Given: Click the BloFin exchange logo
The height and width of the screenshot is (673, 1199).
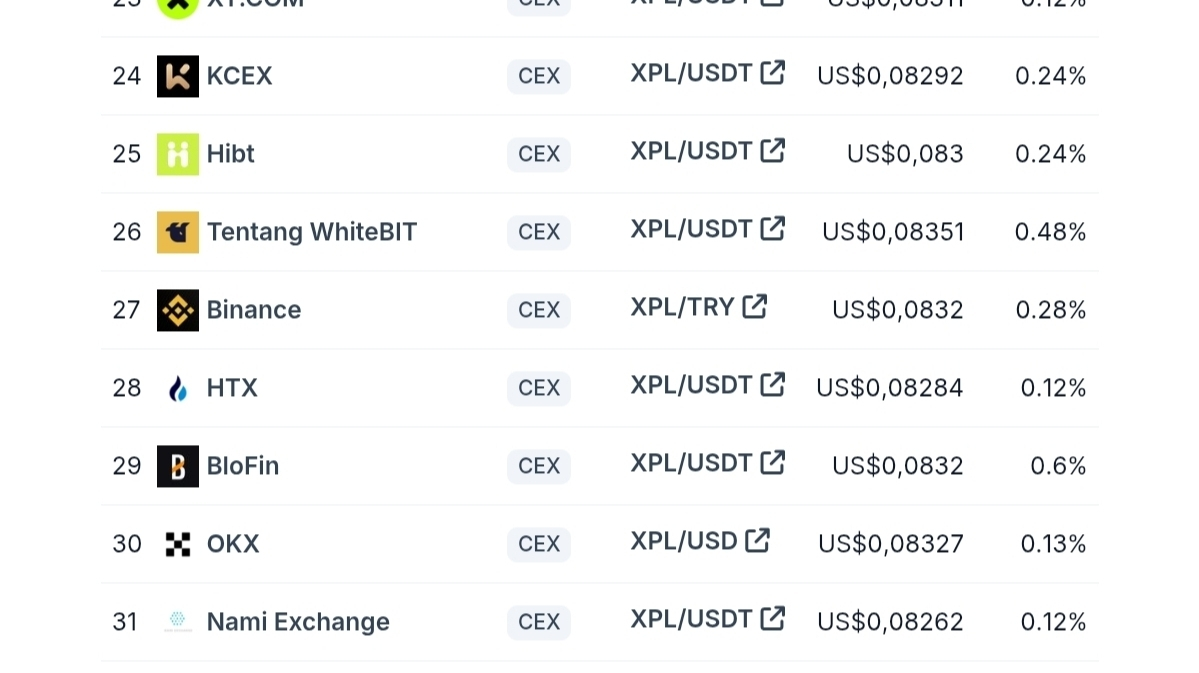Looking at the screenshot, I should 178,466.
